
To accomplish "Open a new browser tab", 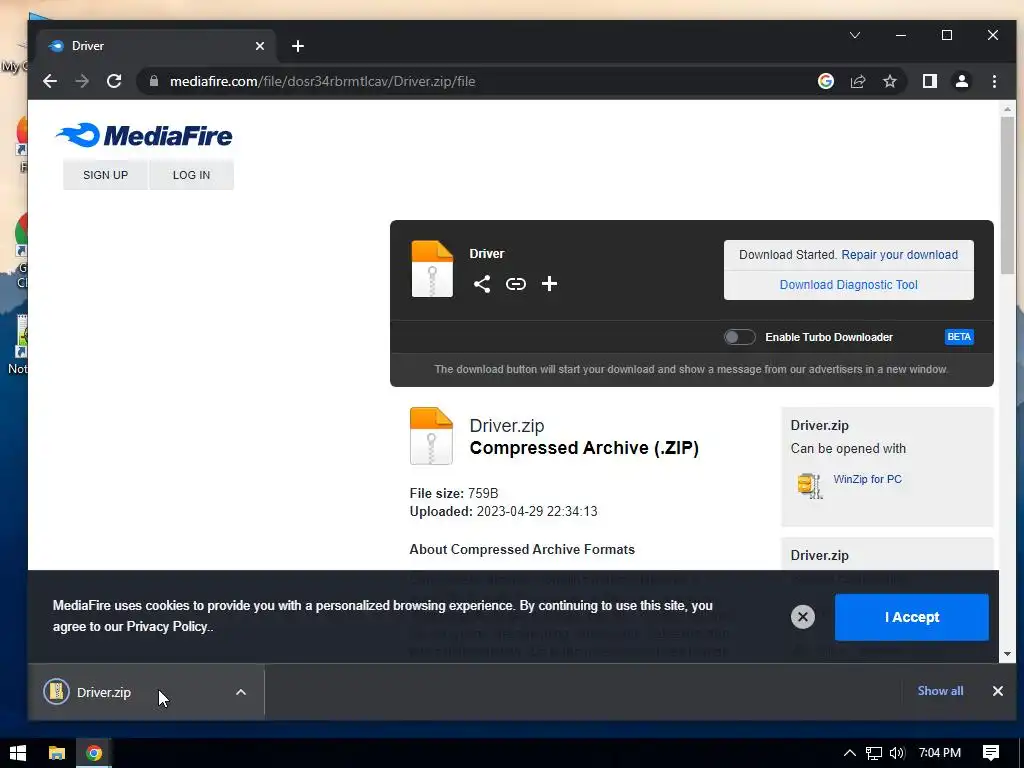I will coord(298,46).
